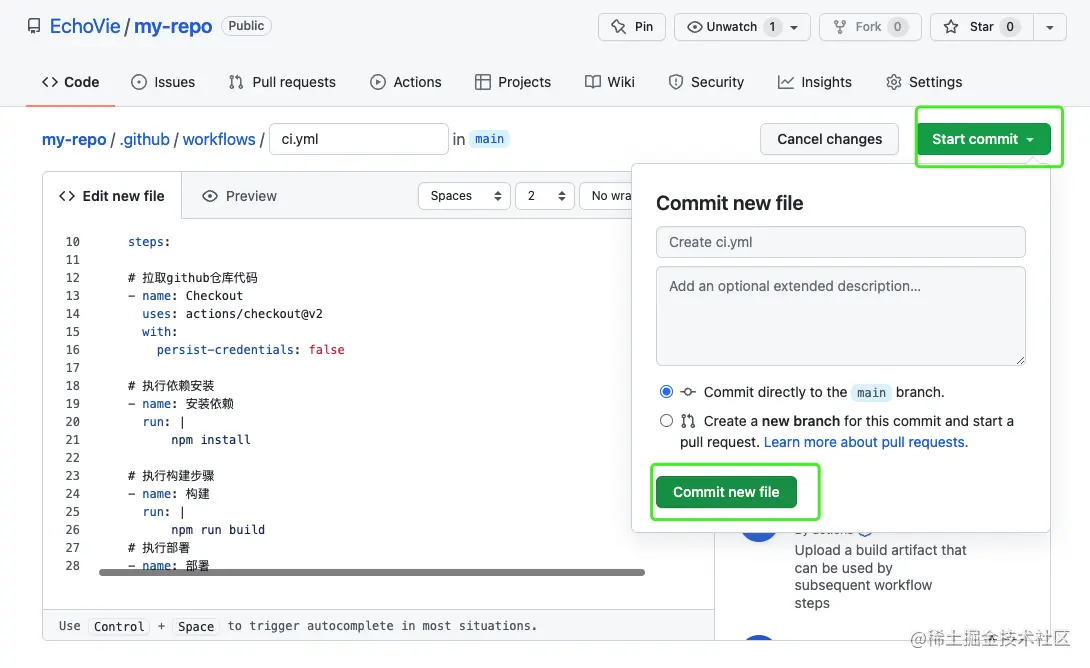Click the repository book icon beside EchoVie
The image size is (1090, 668).
point(34,27)
